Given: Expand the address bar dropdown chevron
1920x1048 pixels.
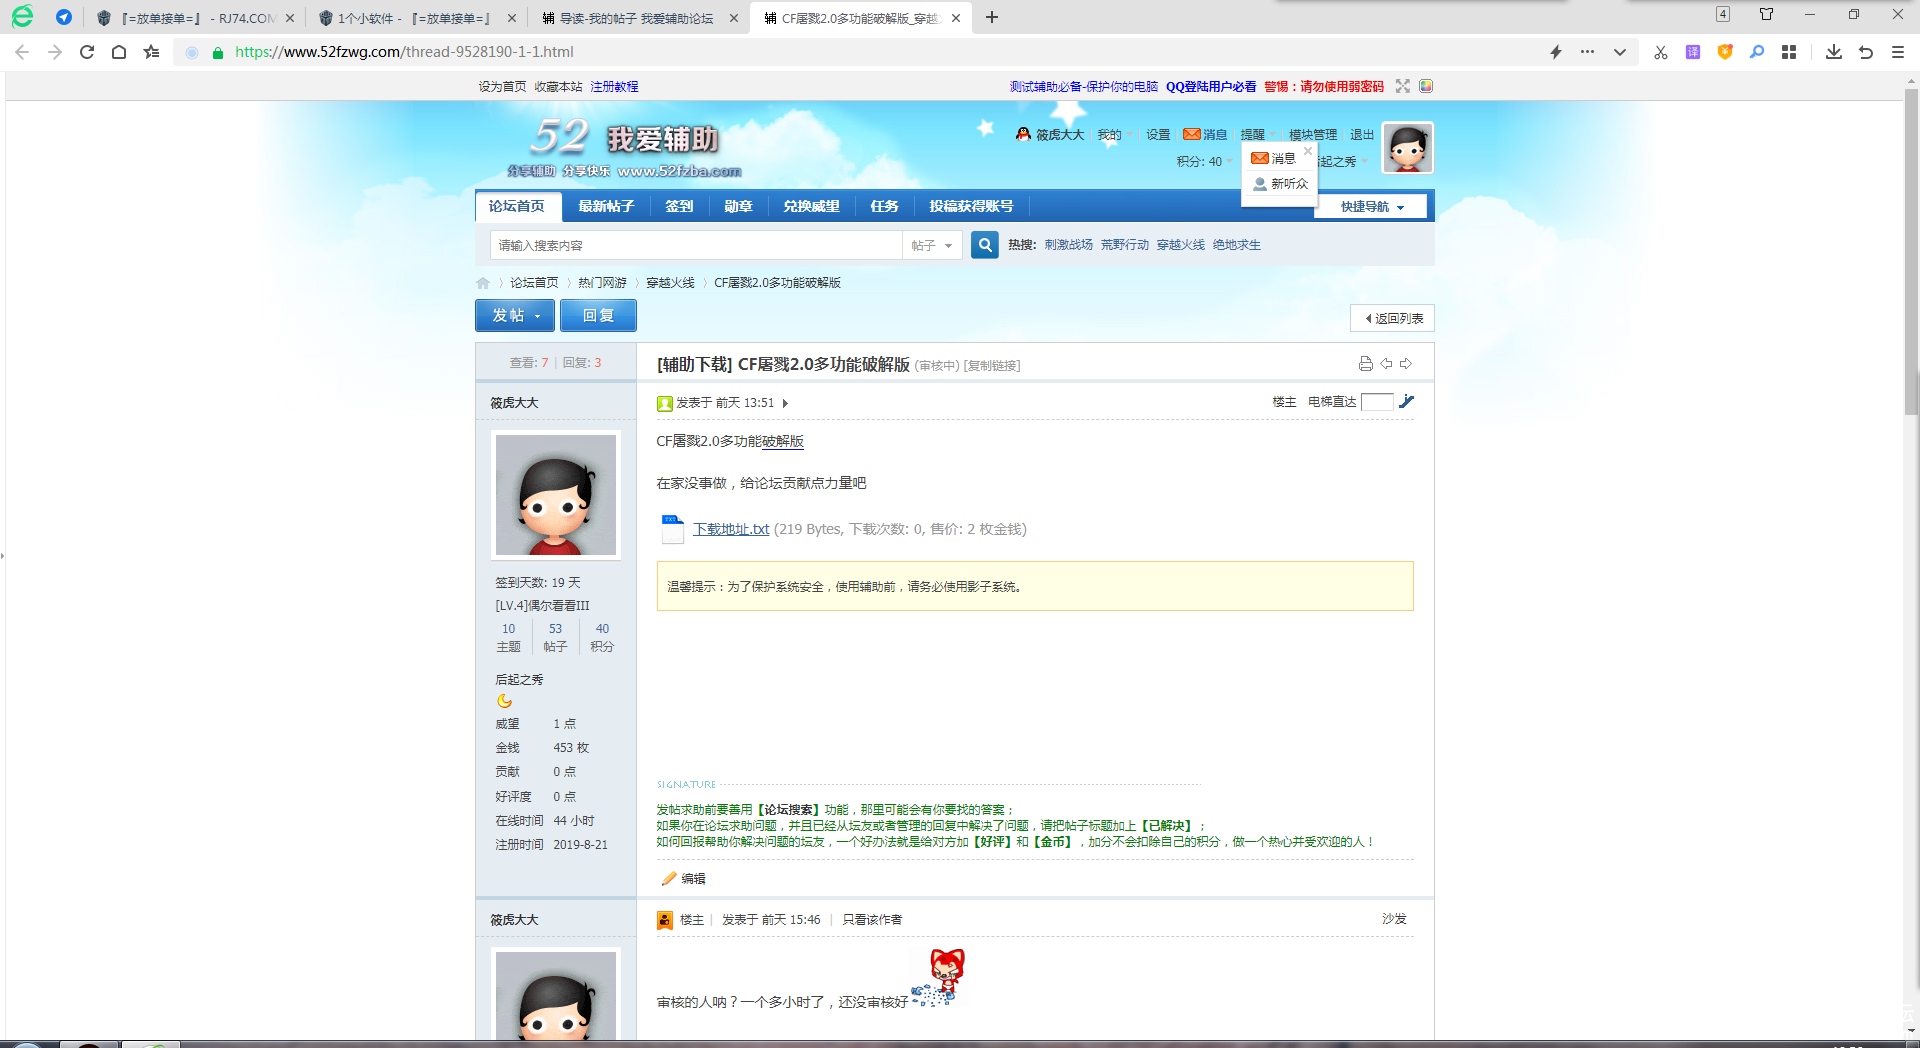Looking at the screenshot, I should point(1620,52).
